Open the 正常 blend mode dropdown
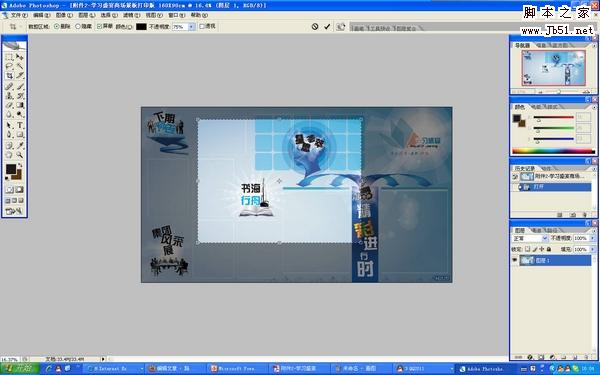 (x=545, y=238)
